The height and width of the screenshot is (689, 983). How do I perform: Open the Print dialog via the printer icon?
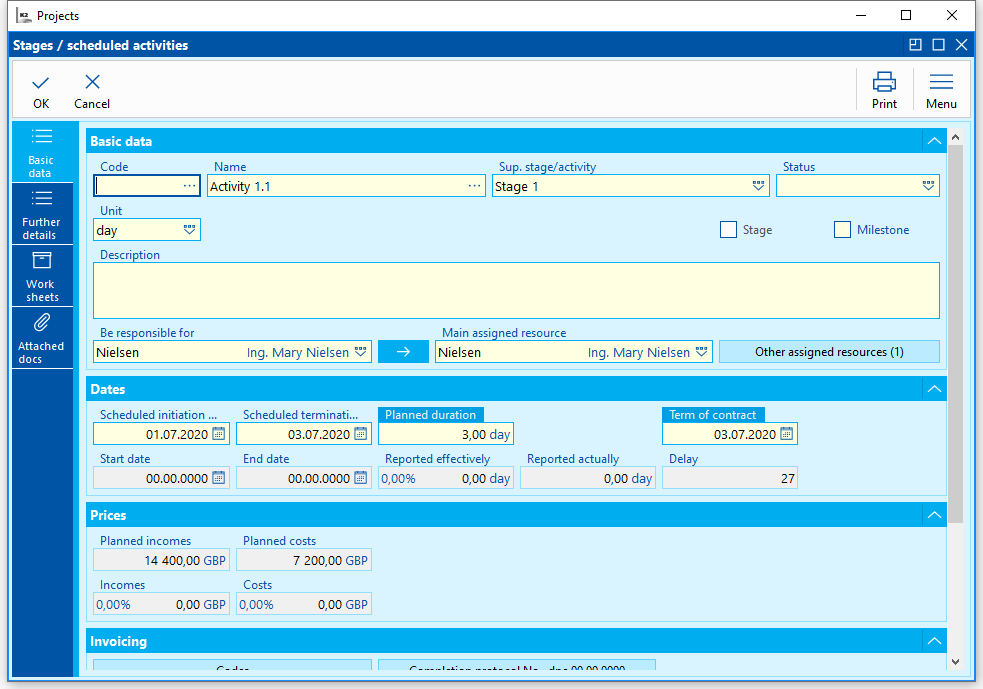click(884, 82)
